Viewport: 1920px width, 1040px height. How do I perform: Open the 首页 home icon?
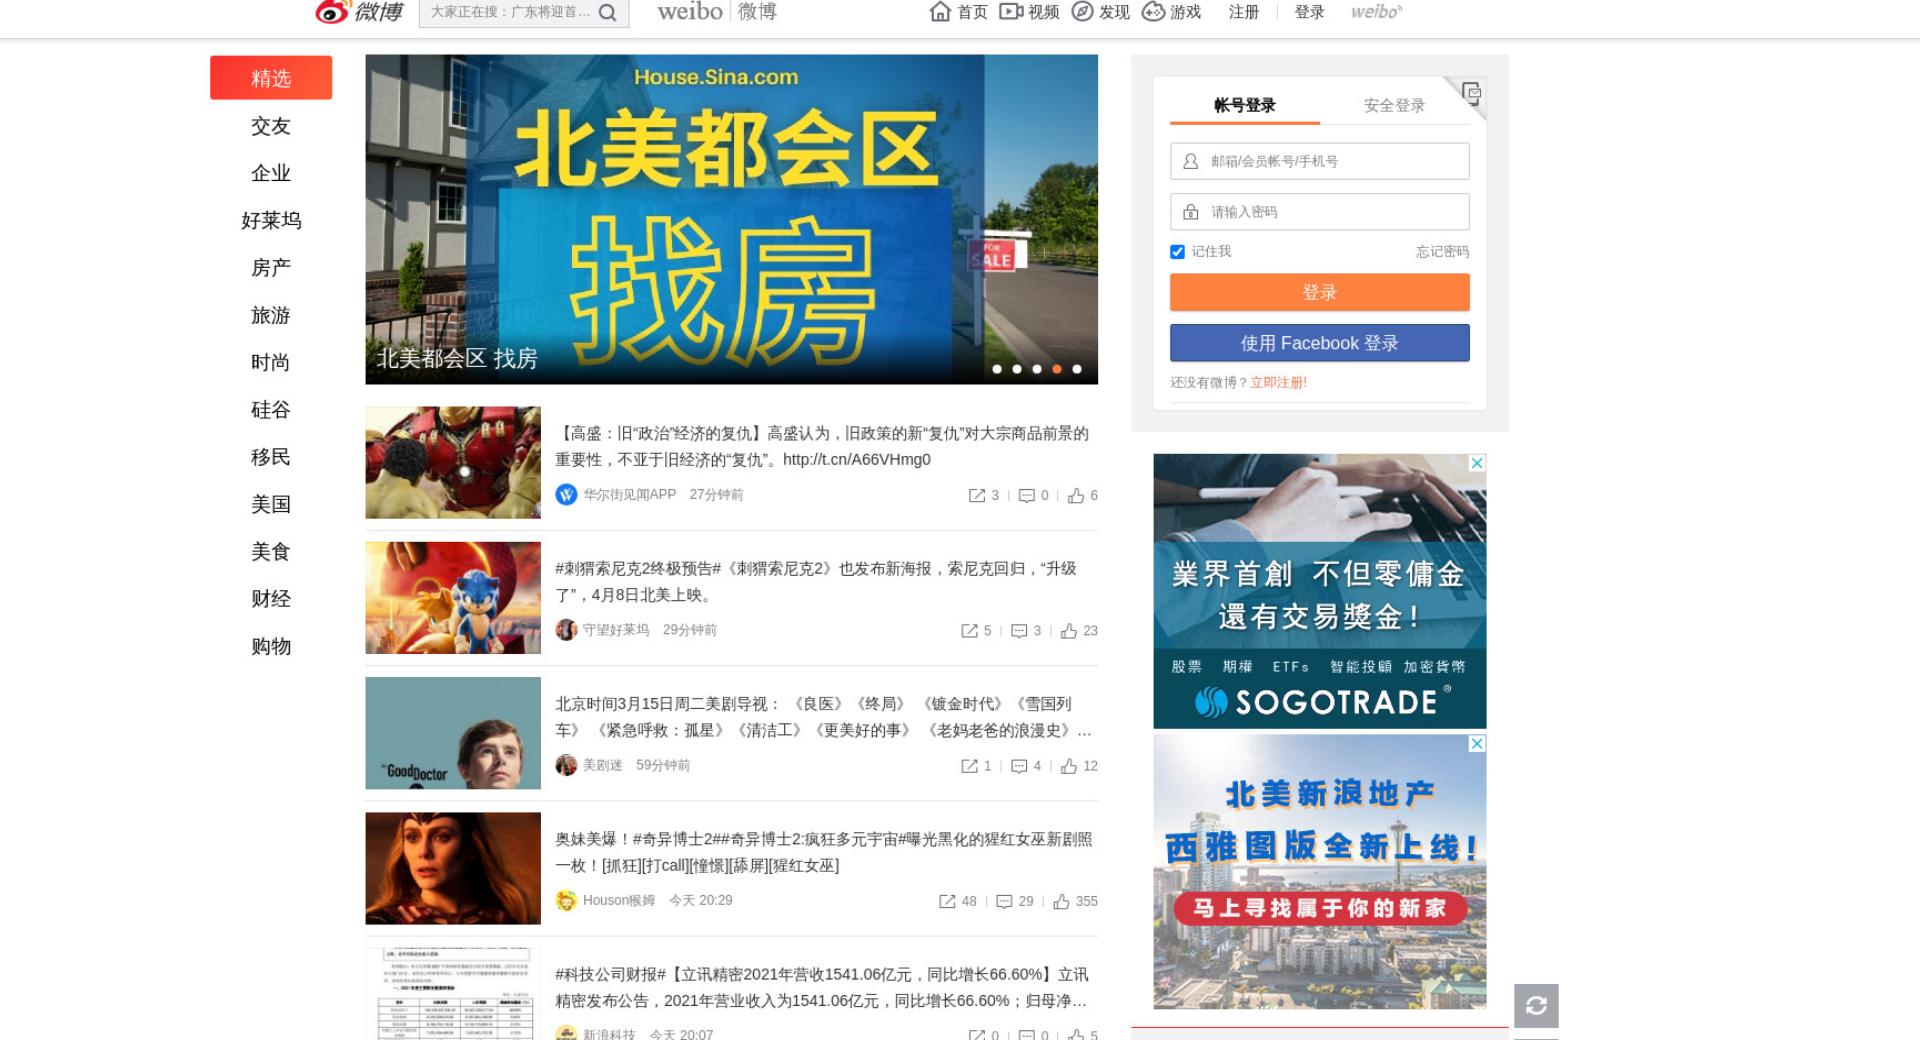(x=940, y=11)
